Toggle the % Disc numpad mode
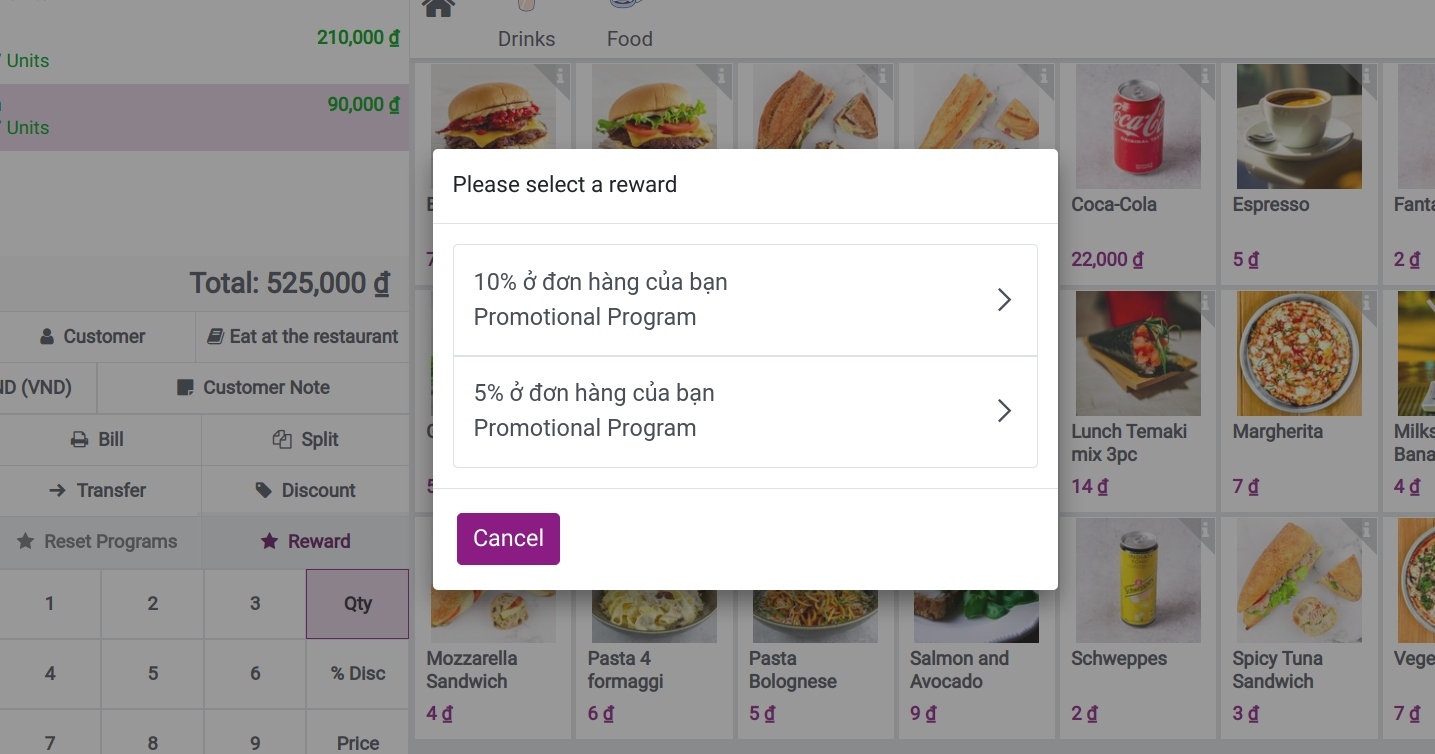The height and width of the screenshot is (754, 1435). point(357,674)
